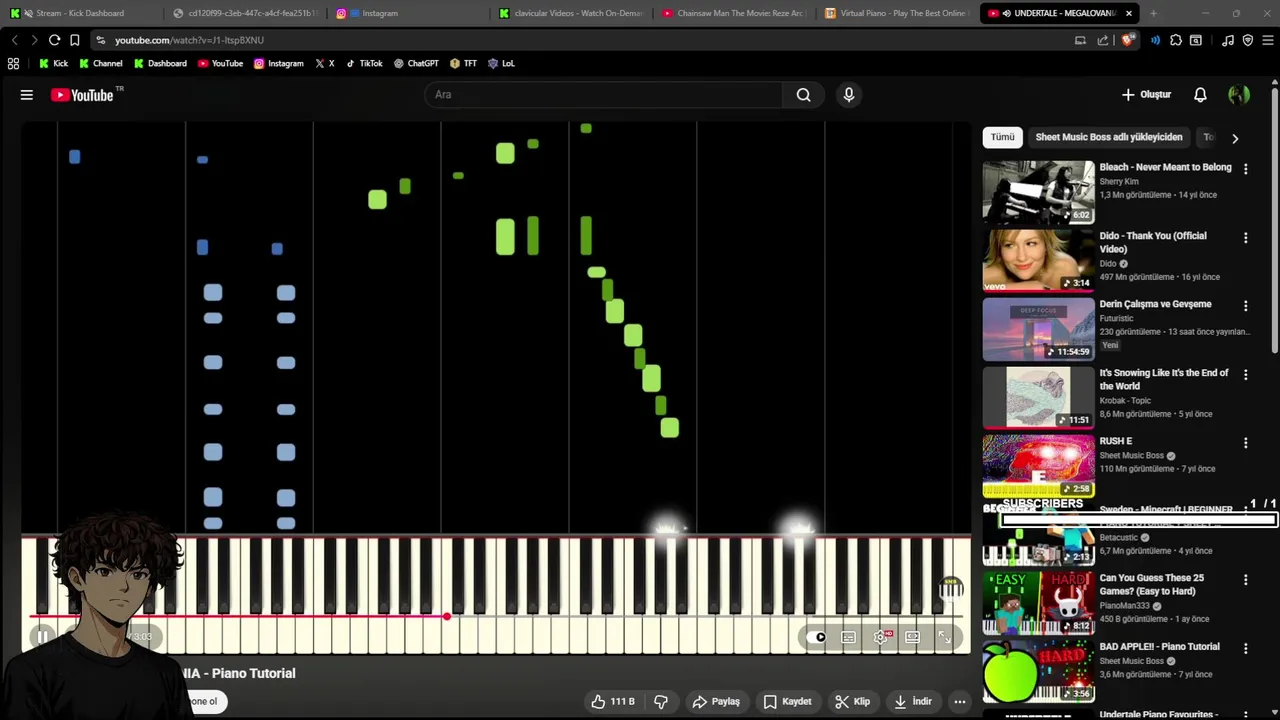Reload the page with the refresh icon
The height and width of the screenshot is (720, 1280).
click(54, 40)
